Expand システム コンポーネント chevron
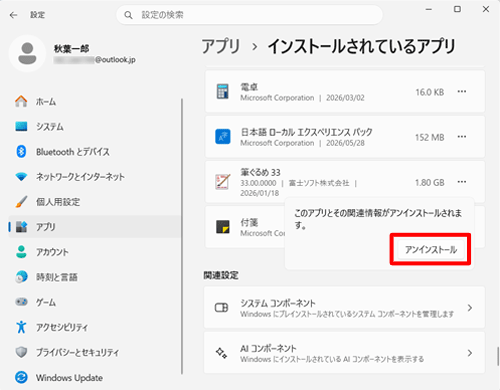500x390 pixels. click(x=470, y=308)
